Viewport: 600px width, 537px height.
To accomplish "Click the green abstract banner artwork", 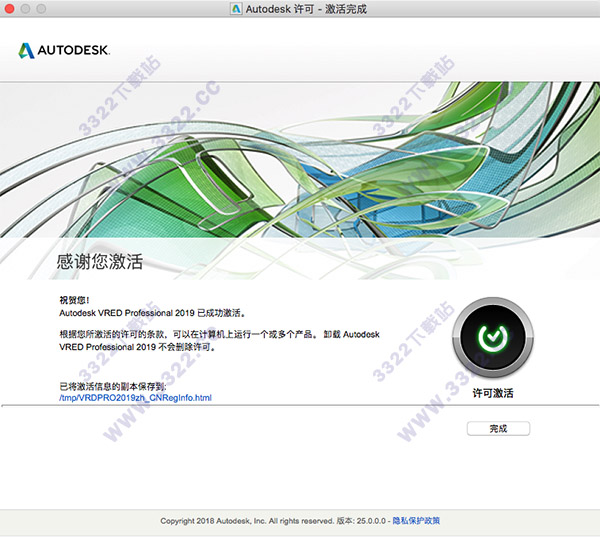I will pyautogui.click(x=300, y=160).
